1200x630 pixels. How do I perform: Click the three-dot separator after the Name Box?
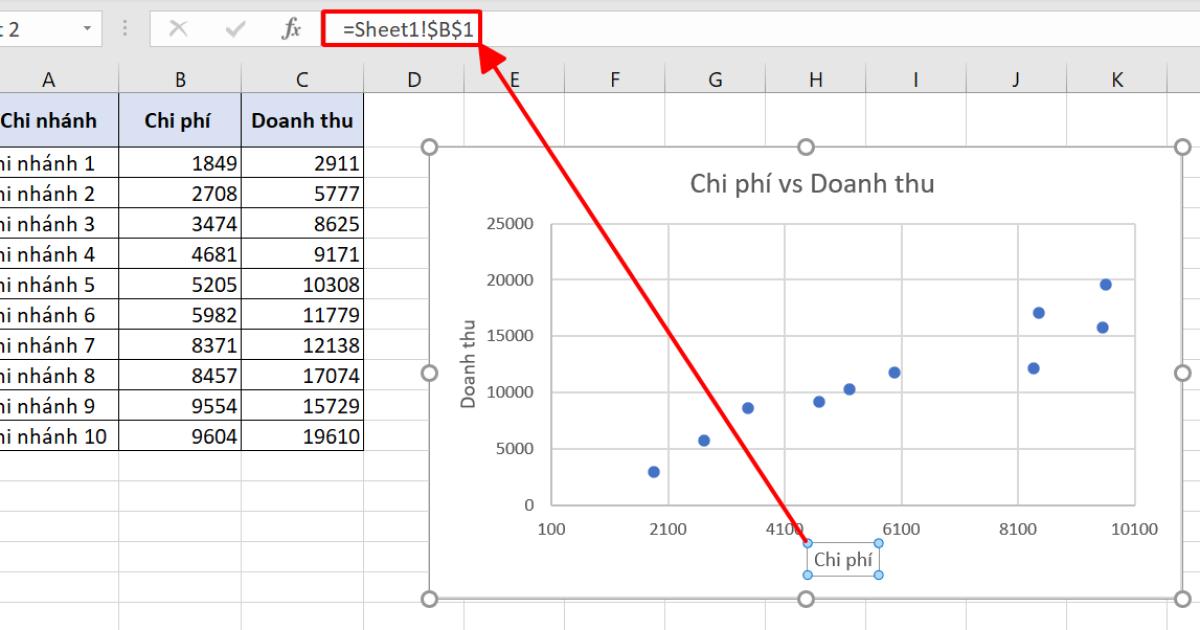[x=123, y=29]
